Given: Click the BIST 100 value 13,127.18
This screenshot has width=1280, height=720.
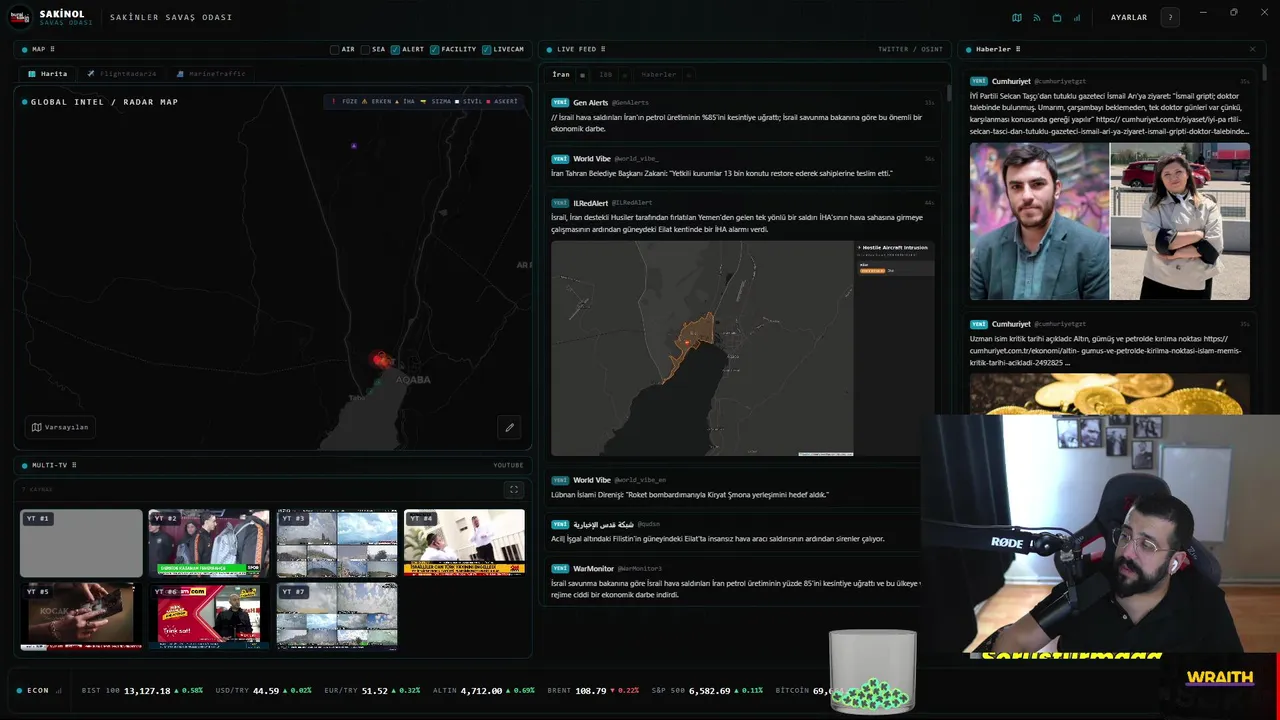Looking at the screenshot, I should pos(147,691).
